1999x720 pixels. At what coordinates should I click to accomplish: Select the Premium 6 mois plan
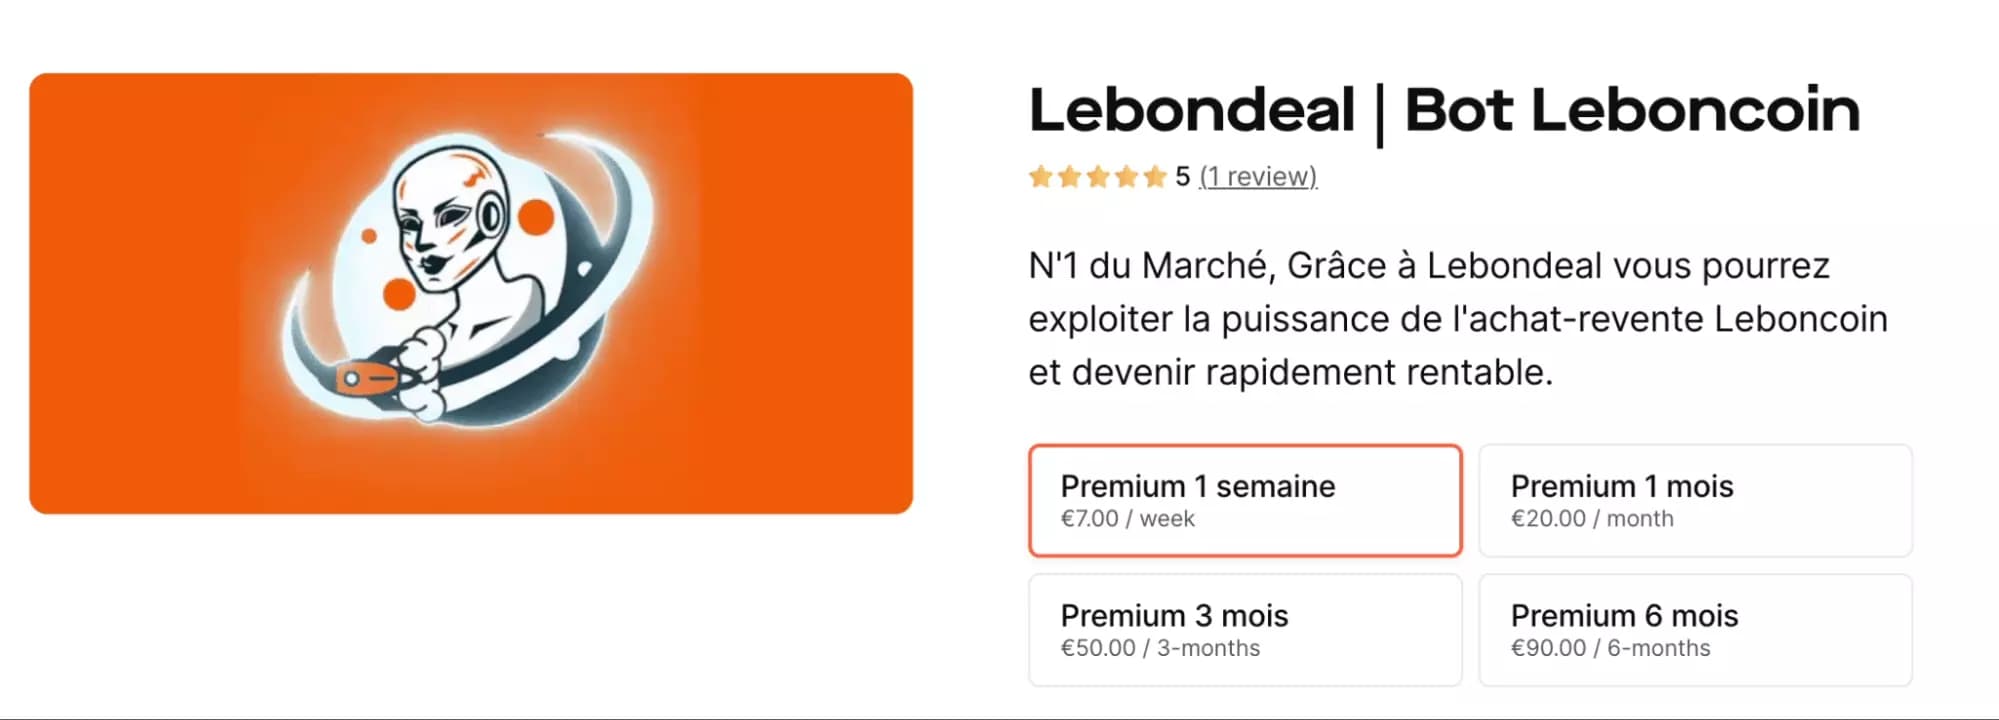[1695, 630]
